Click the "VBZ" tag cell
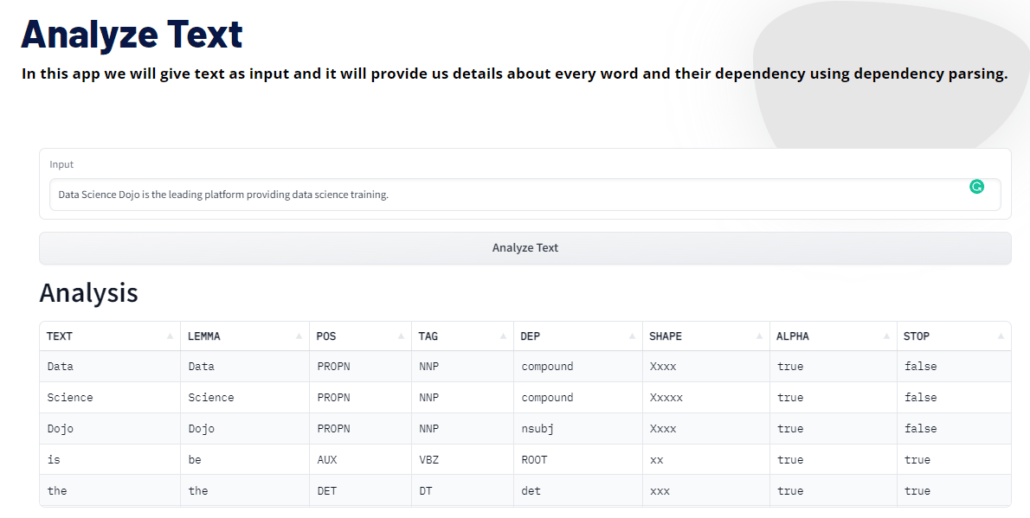The image size is (1030, 518). [429, 460]
